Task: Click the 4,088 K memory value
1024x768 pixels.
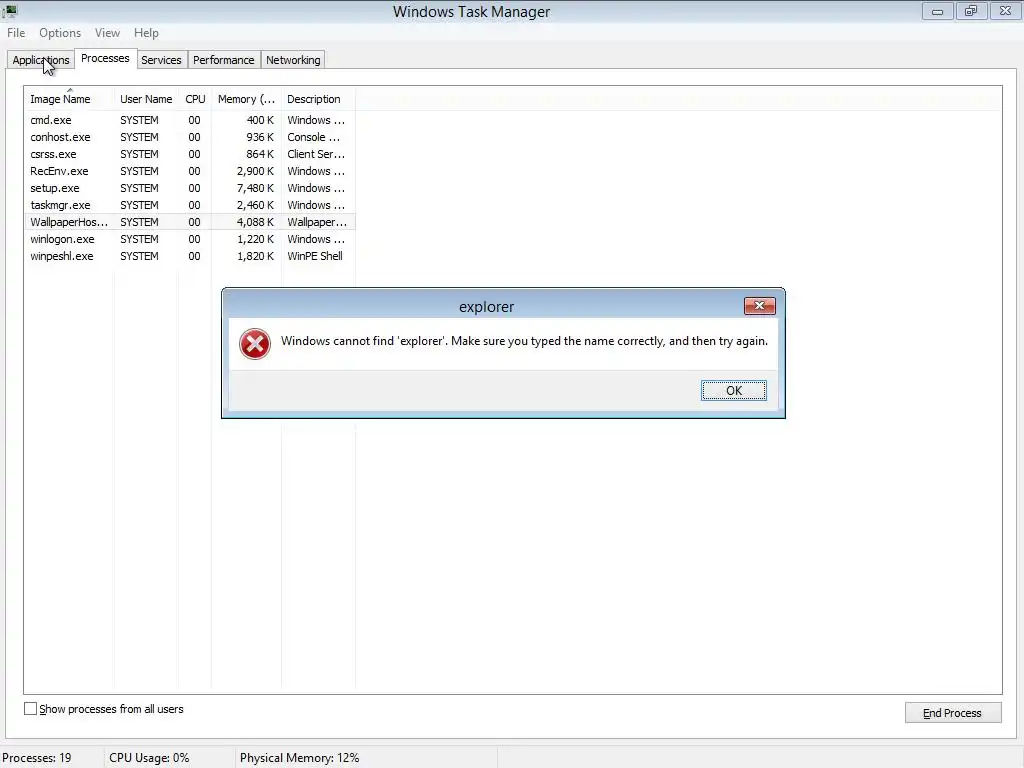Action: 255,222
